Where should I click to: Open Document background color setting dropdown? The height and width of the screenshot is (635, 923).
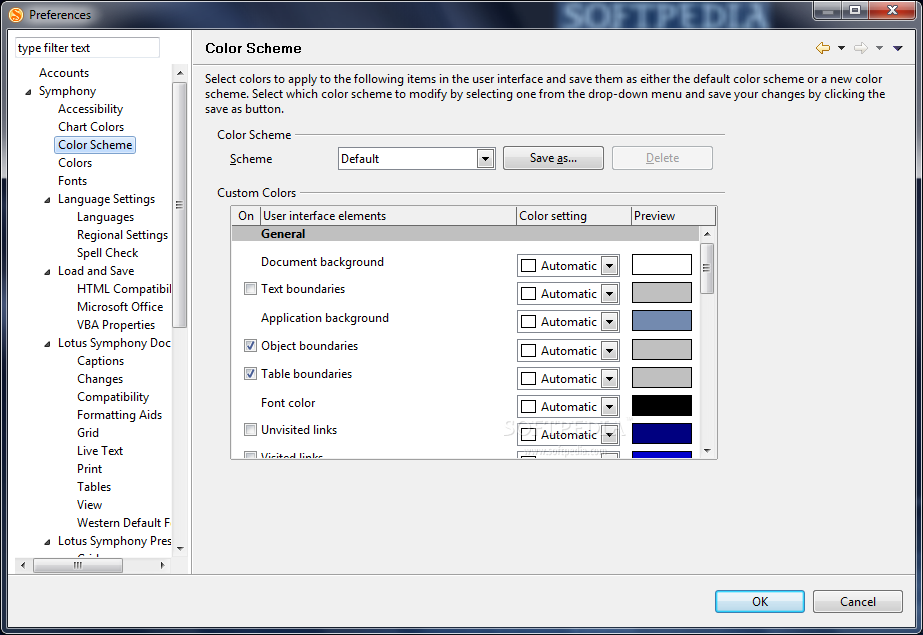point(610,266)
